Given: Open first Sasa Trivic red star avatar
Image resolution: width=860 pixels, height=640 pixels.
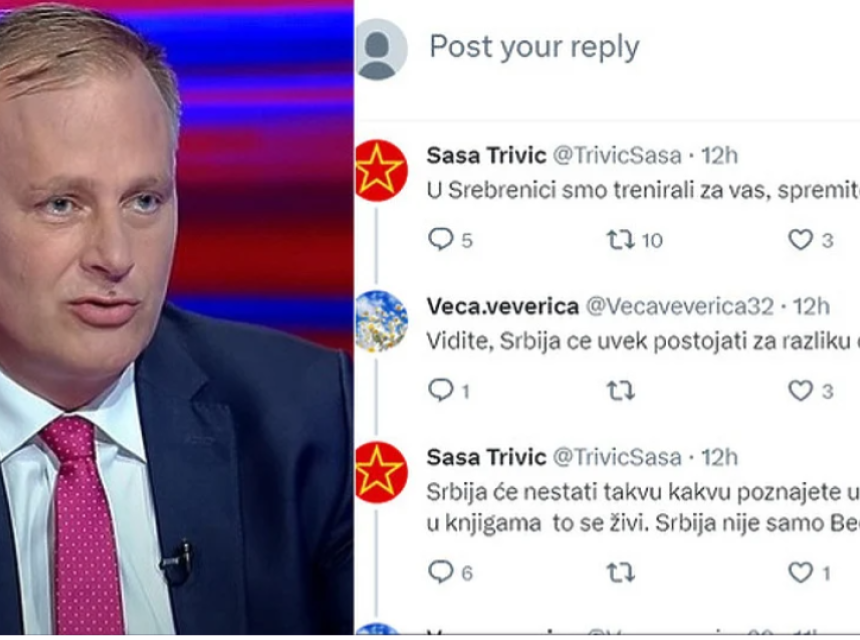Looking at the screenshot, I should (381, 170).
